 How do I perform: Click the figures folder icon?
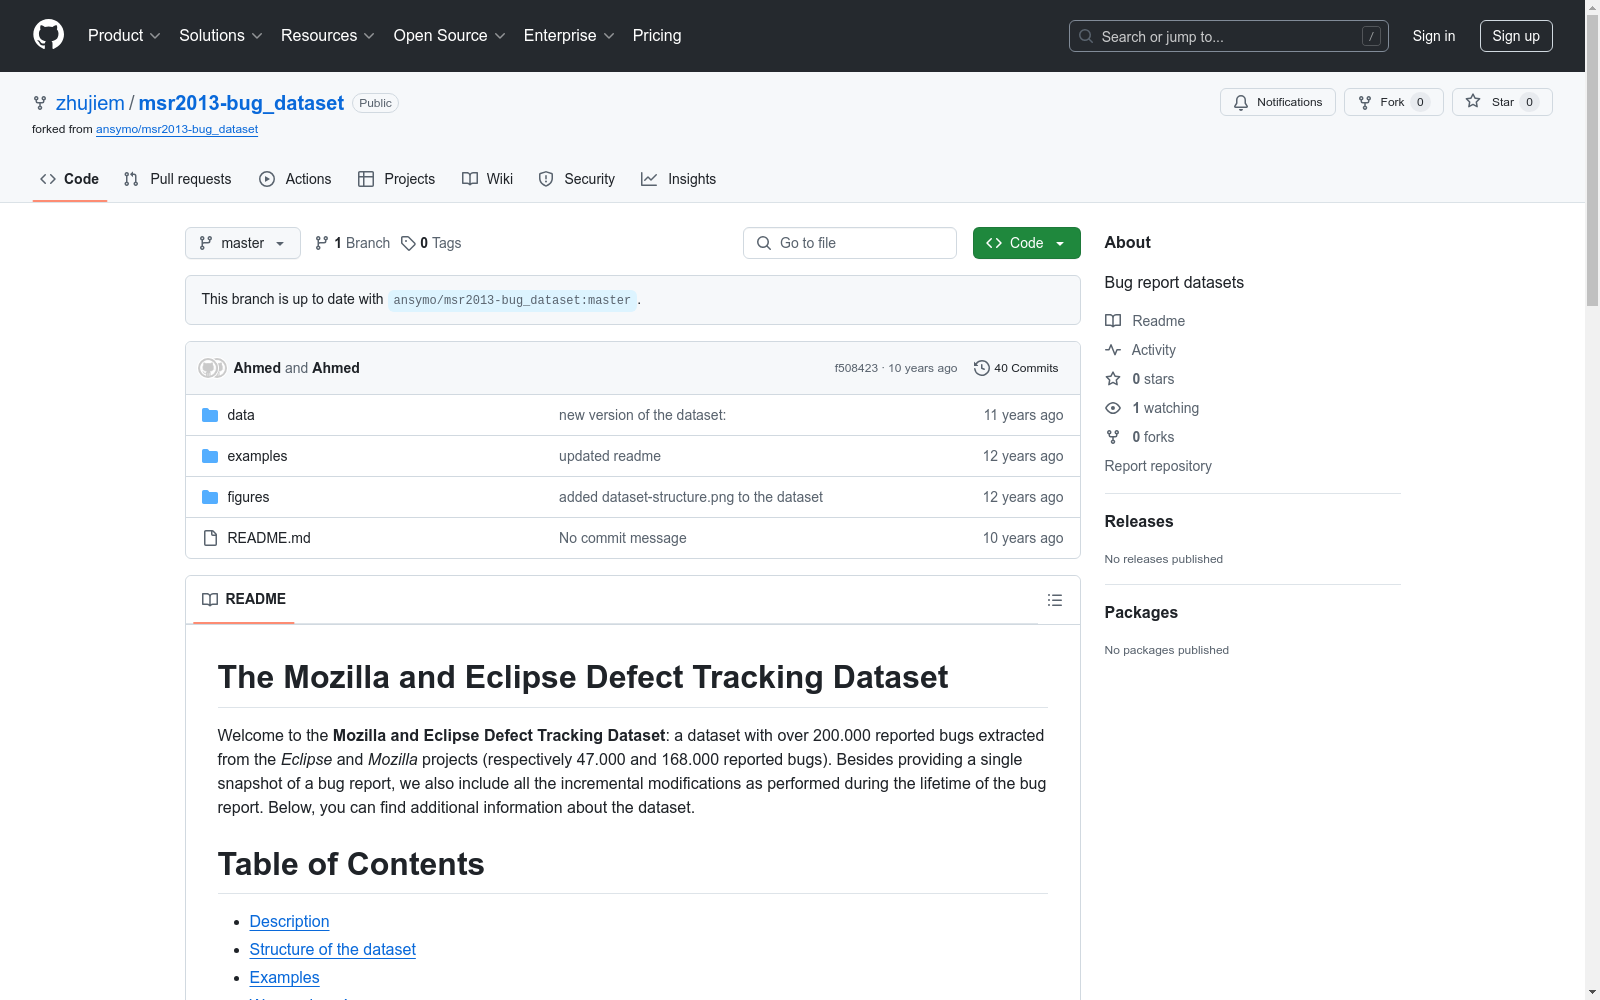(x=210, y=497)
